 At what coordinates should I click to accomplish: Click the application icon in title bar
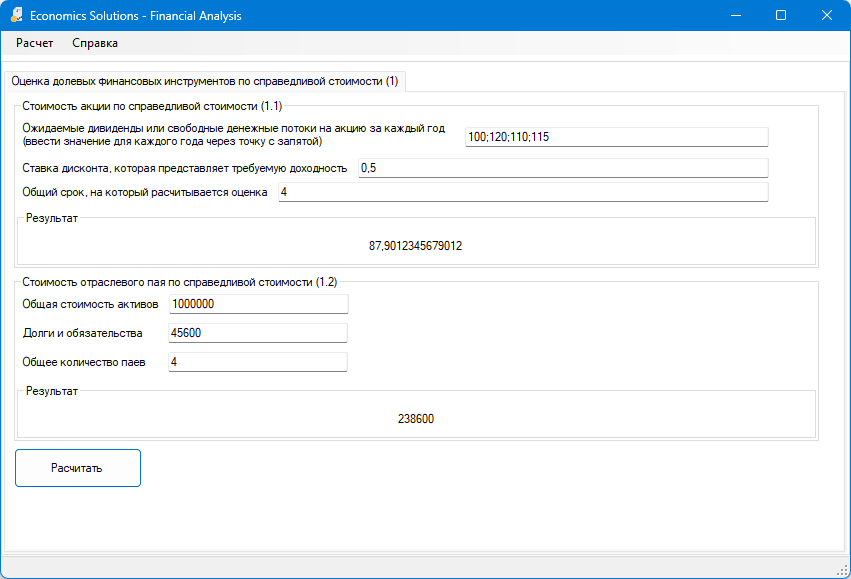point(17,16)
